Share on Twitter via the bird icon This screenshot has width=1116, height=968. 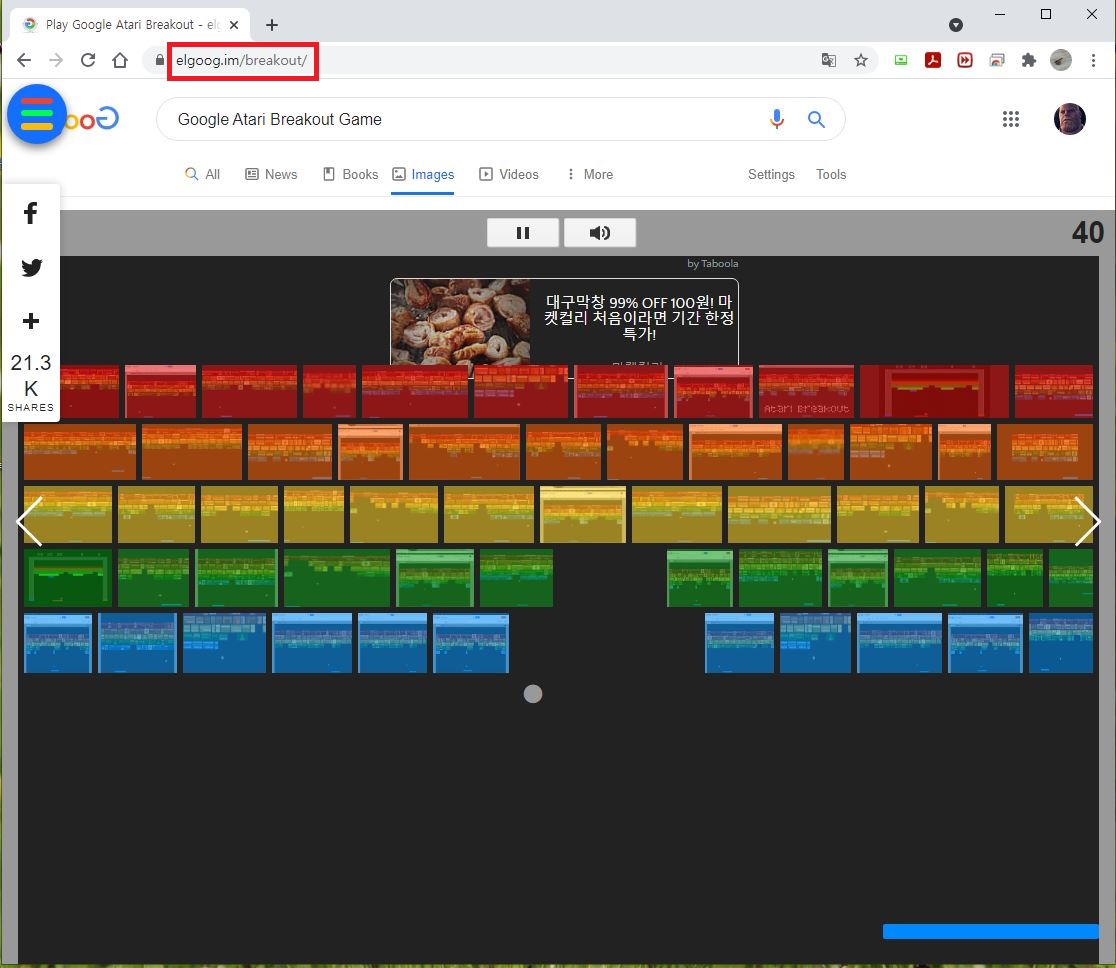(31, 268)
